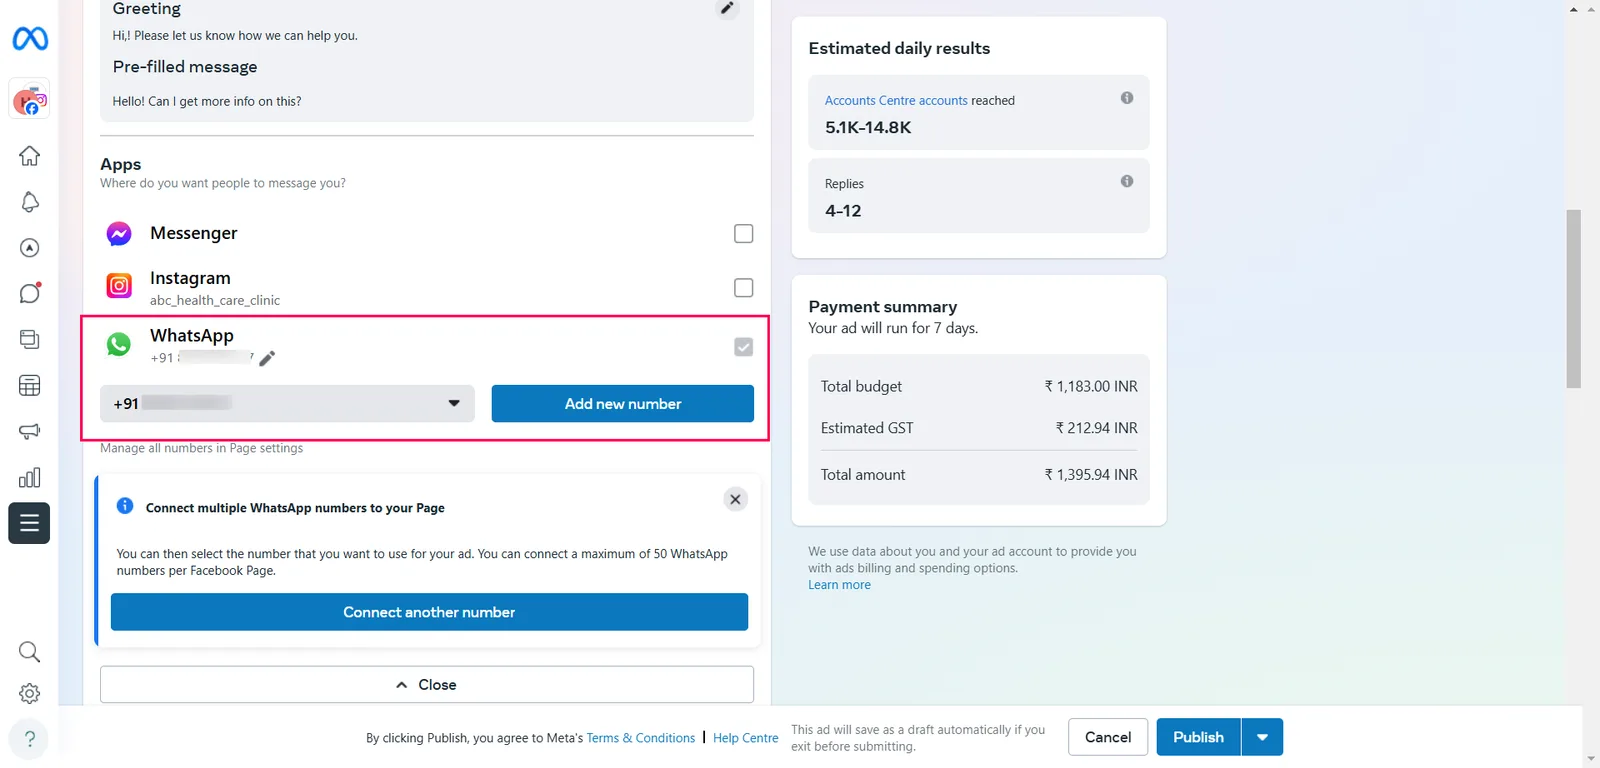Show info for Replies estimate
1600x768 pixels.
tap(1127, 181)
